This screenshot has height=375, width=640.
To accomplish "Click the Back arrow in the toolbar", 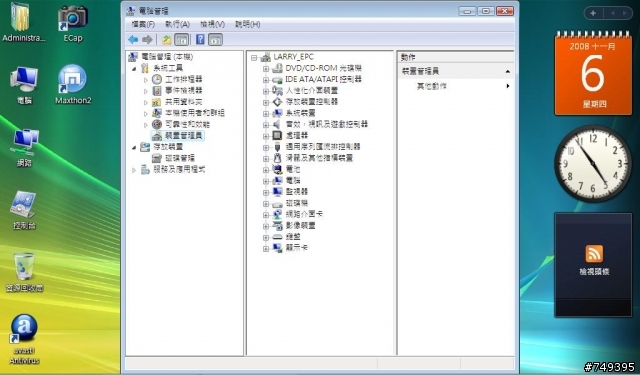I will point(133,40).
